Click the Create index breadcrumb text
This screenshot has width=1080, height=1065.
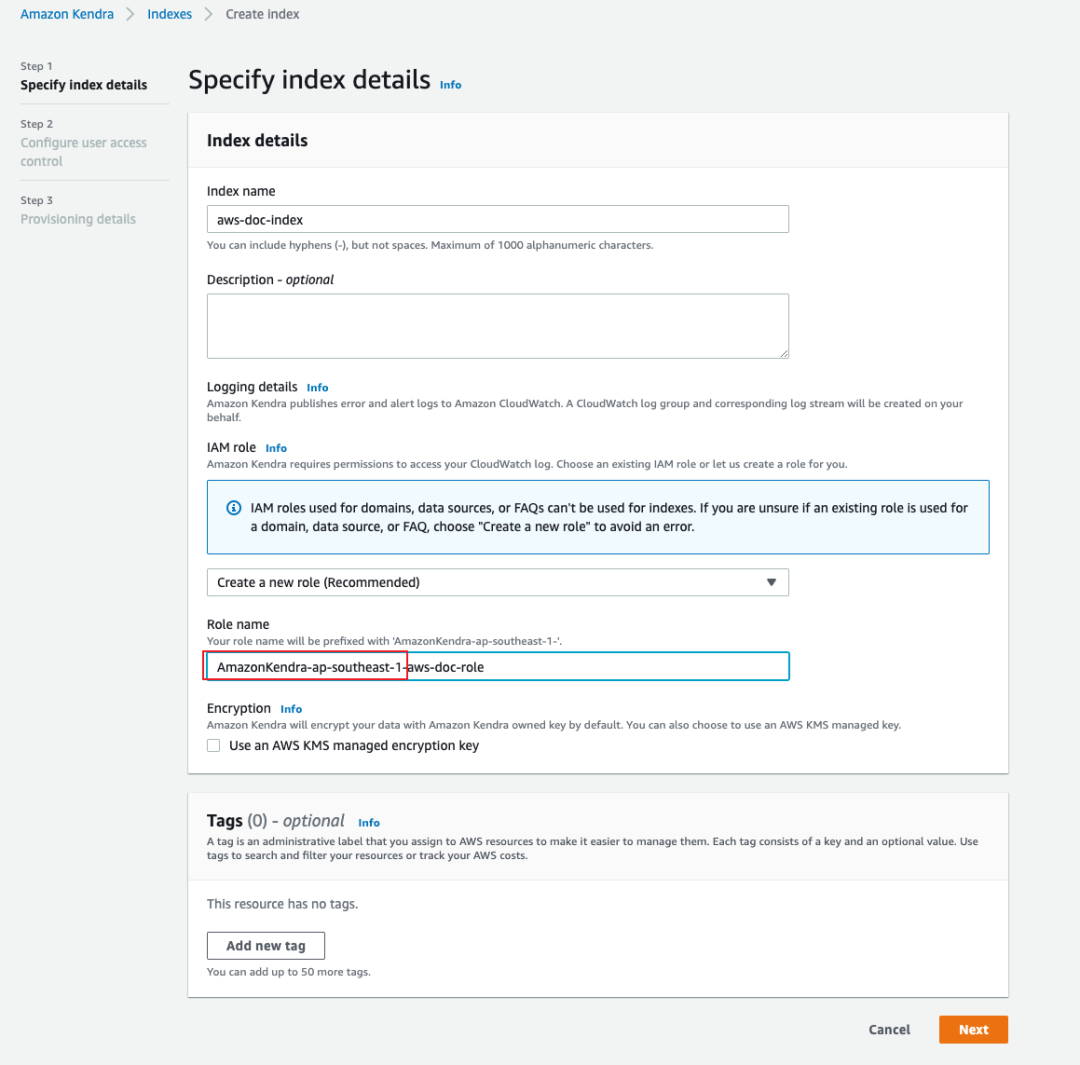[x=262, y=14]
